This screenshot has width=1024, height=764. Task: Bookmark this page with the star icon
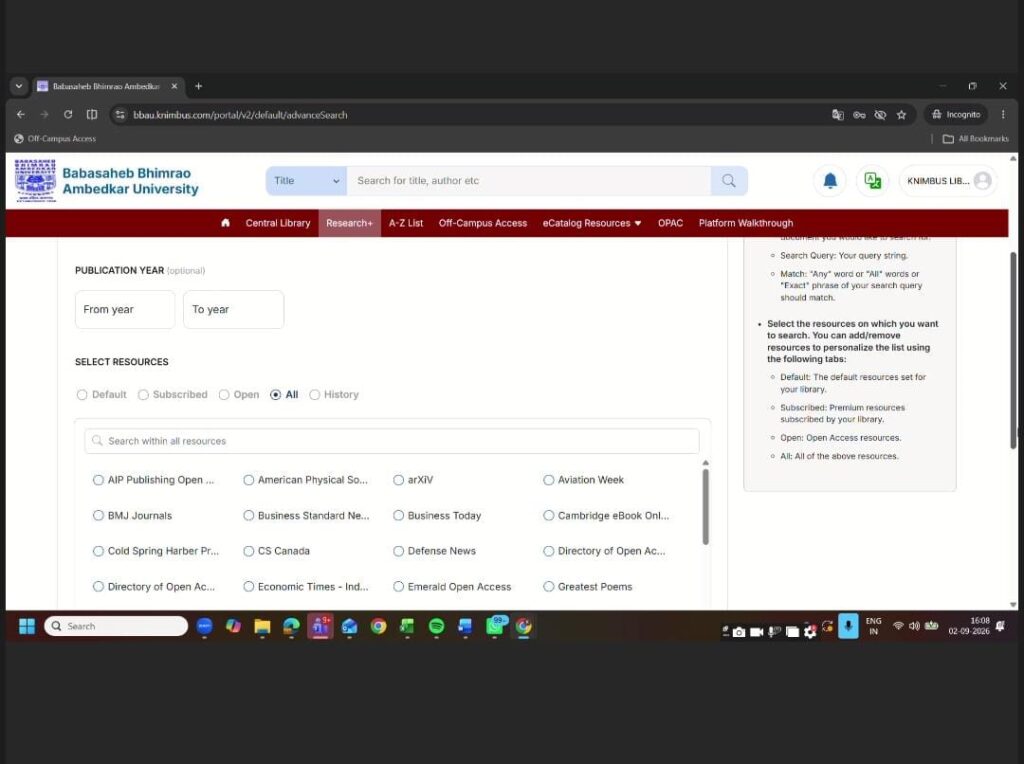coord(901,115)
